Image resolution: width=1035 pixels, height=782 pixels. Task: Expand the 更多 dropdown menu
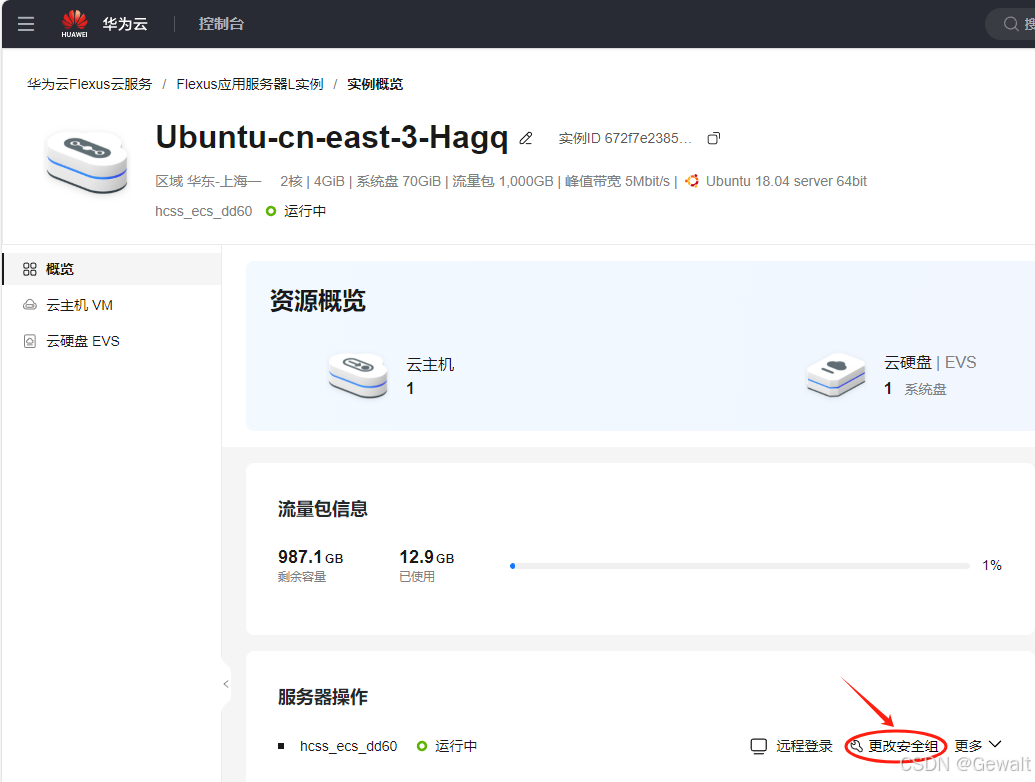coord(978,746)
